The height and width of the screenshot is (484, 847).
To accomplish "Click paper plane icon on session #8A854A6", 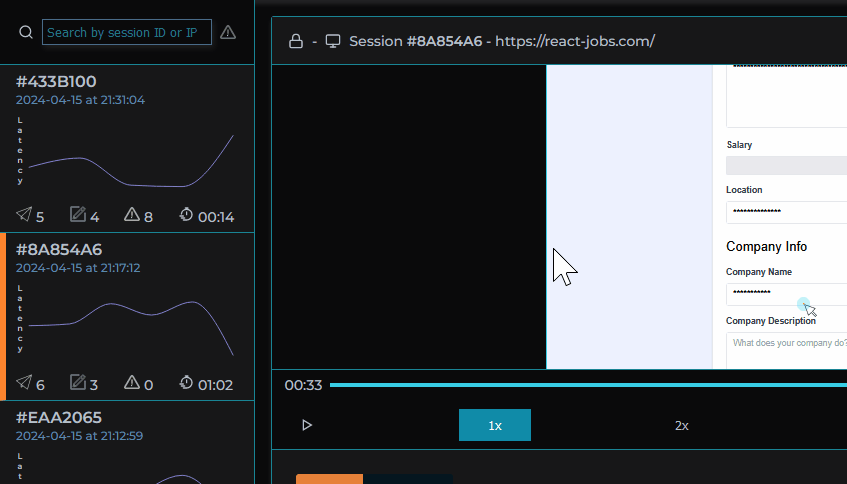I will (24, 383).
